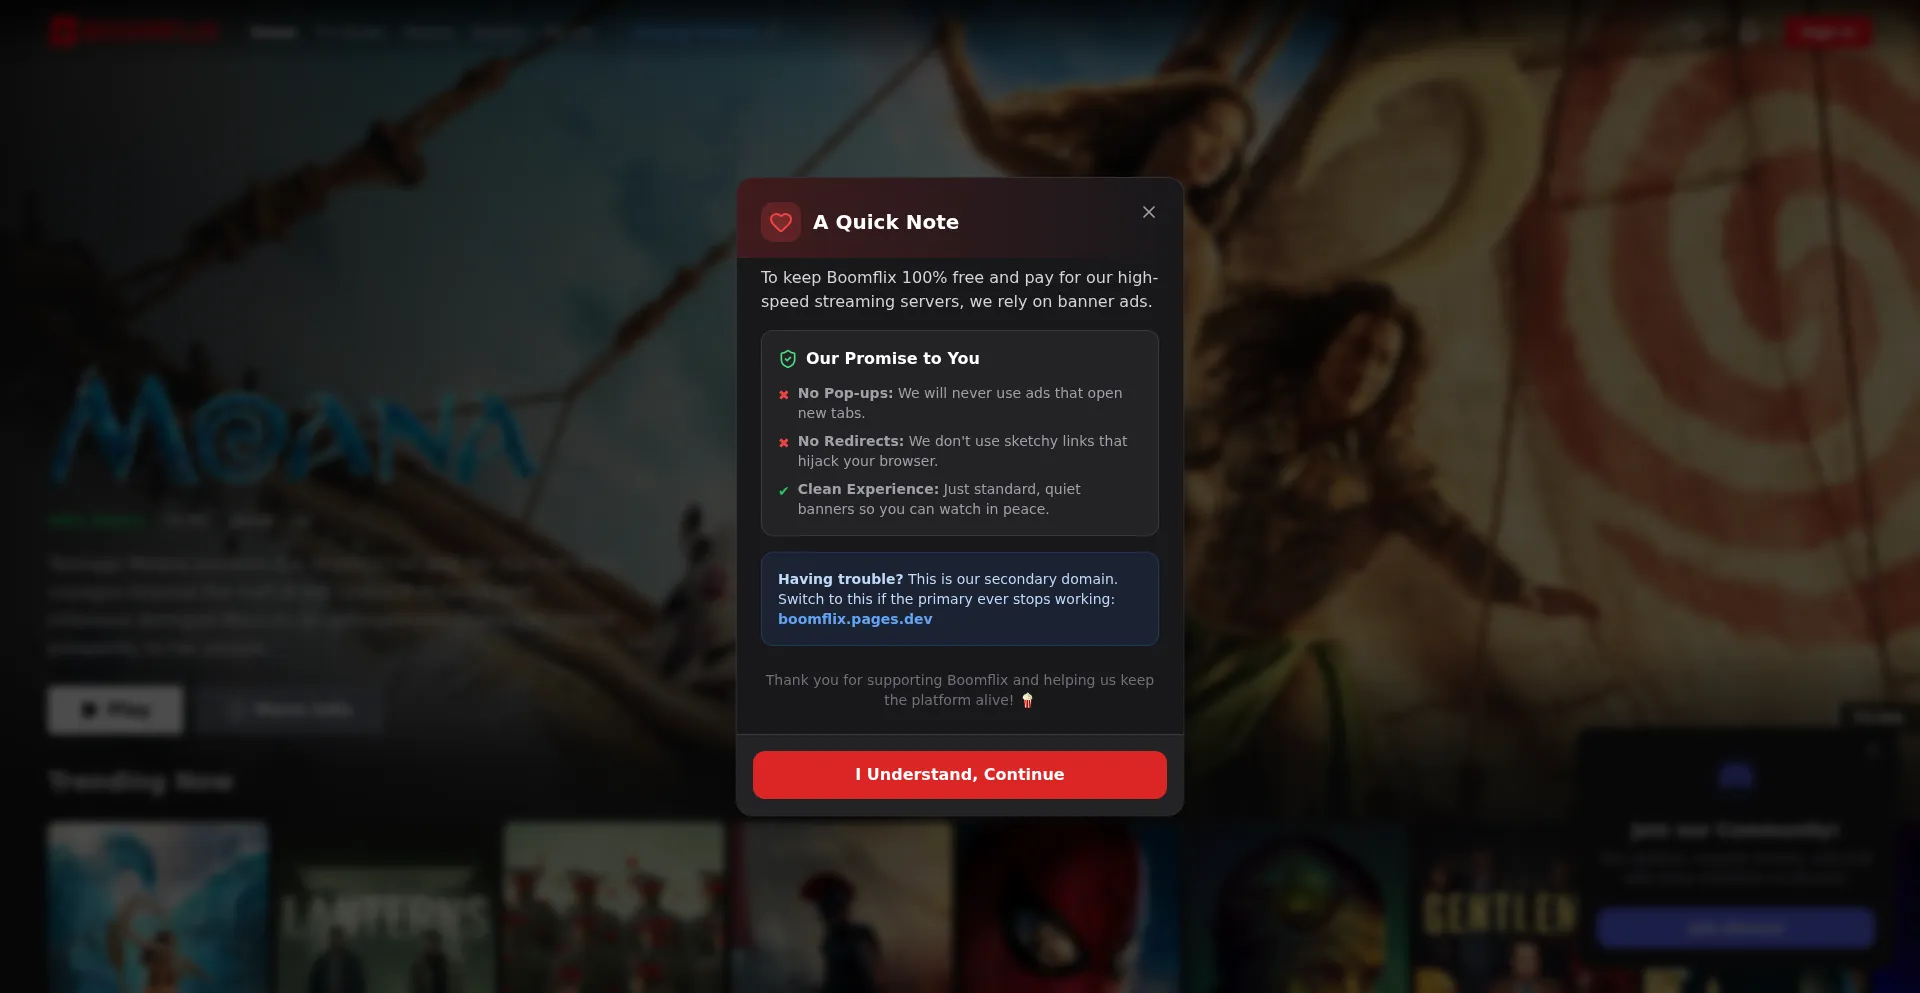Open the boomflix.pages.dev link
This screenshot has width=1920, height=993.
click(x=855, y=619)
